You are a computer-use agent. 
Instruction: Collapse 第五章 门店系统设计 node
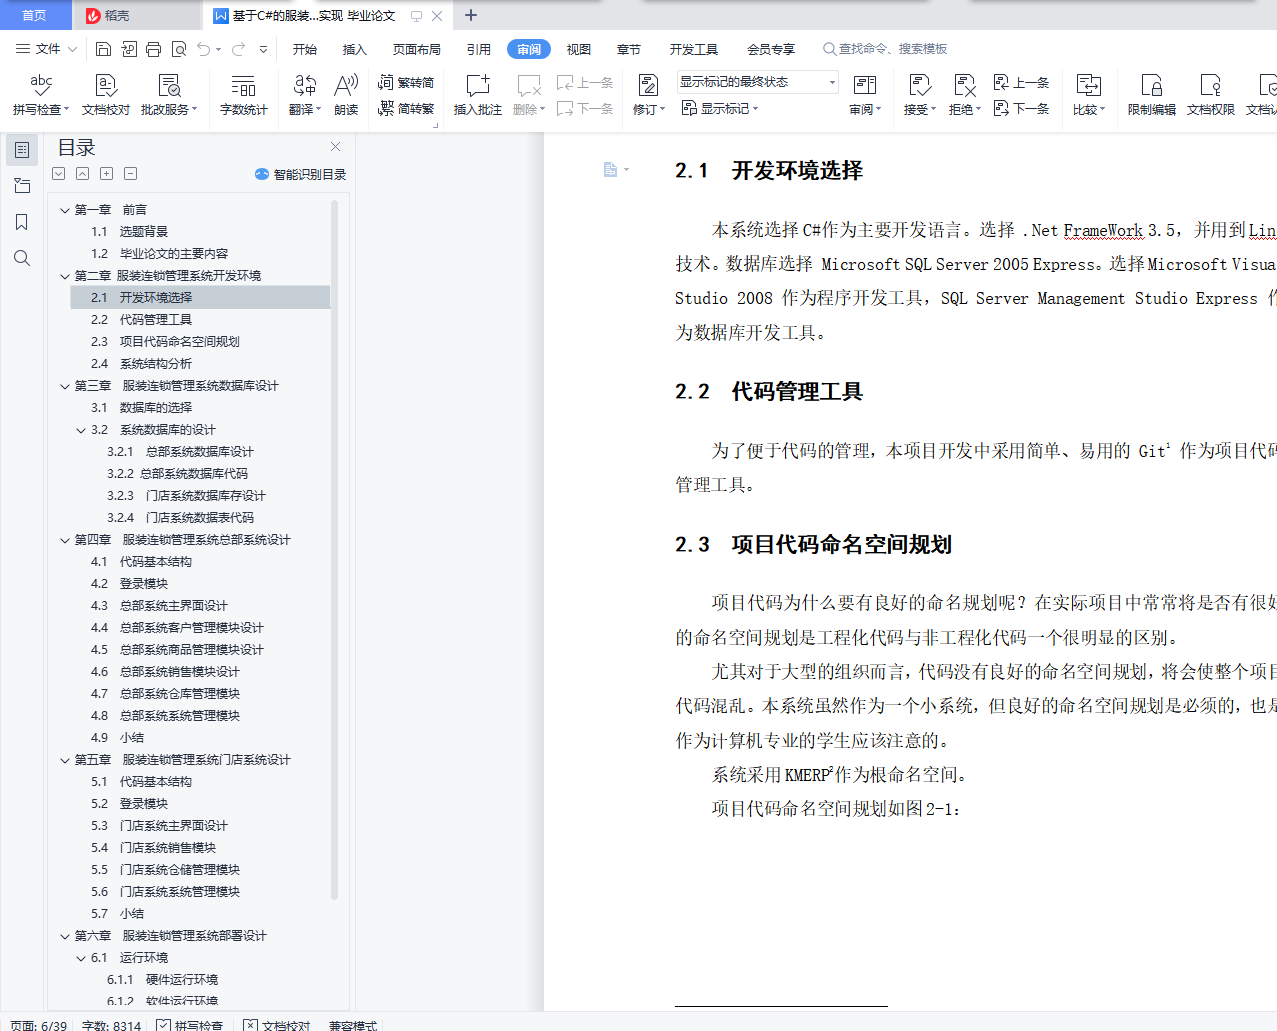click(64, 760)
